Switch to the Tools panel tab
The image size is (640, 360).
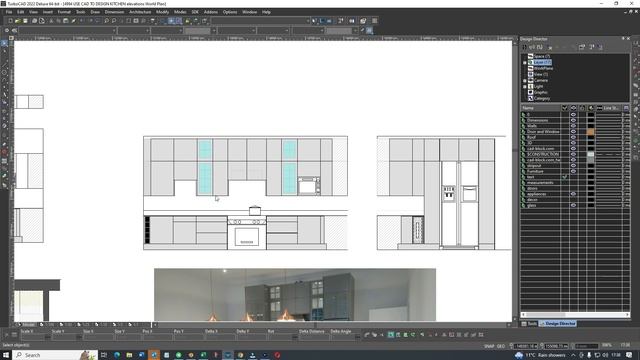[x=529, y=324]
